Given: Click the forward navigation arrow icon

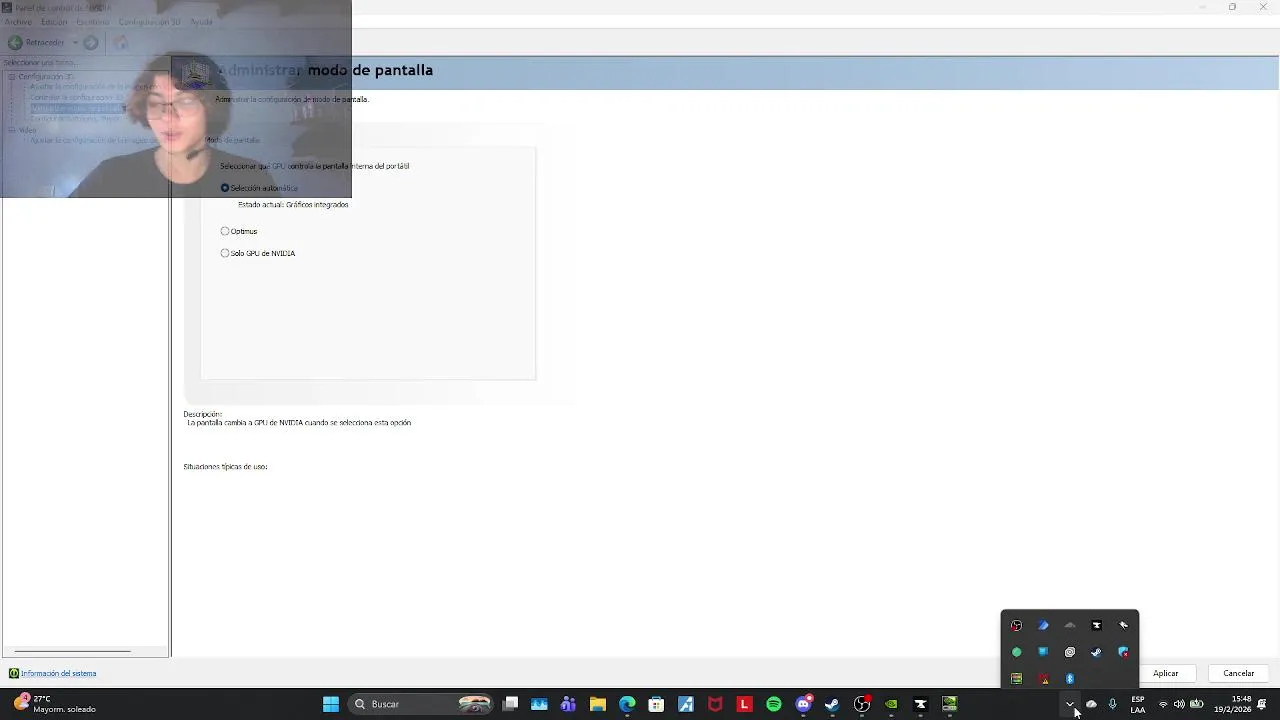Looking at the screenshot, I should tap(91, 42).
